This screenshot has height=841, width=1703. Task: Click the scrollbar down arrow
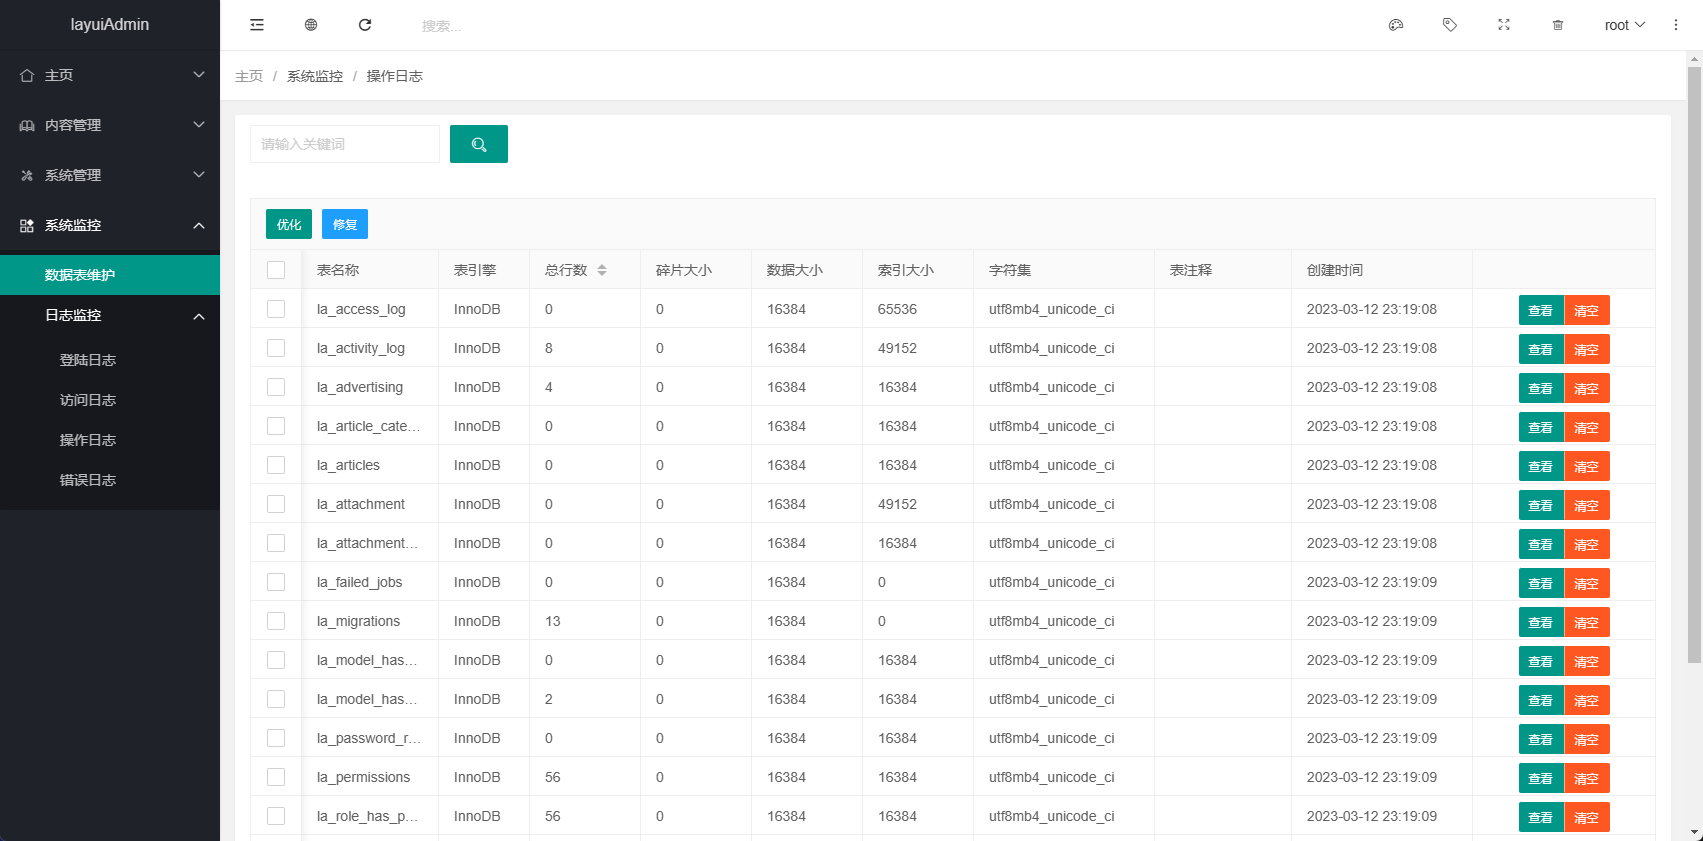coord(1694,832)
